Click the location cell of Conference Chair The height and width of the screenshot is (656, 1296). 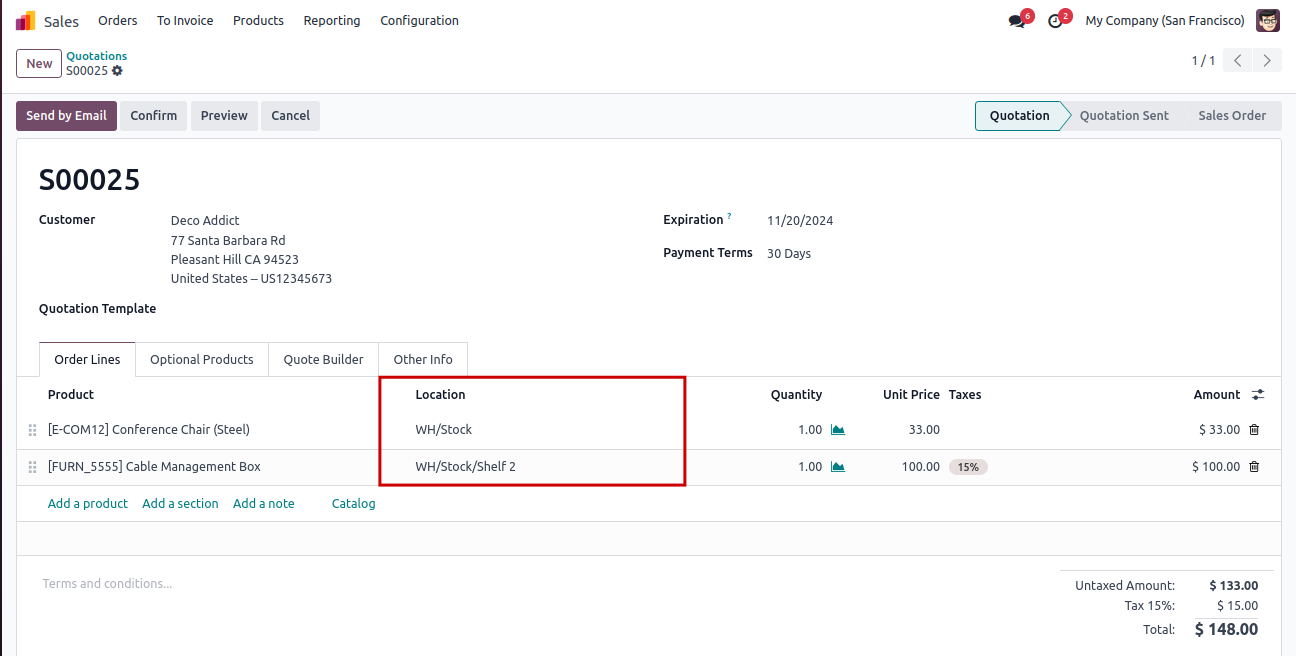[x=444, y=430]
